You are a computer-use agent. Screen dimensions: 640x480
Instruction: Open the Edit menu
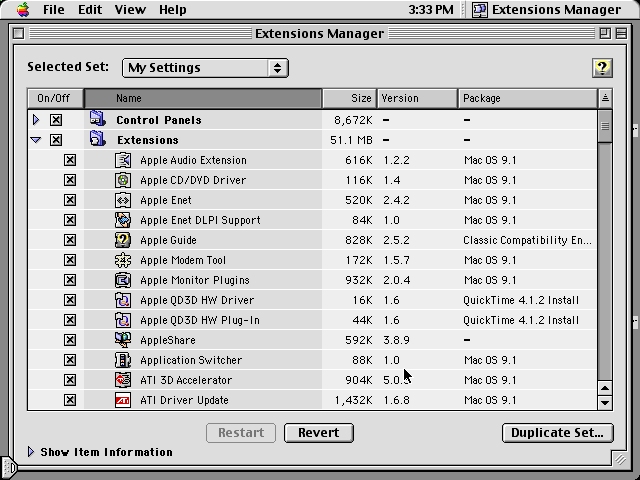point(90,9)
